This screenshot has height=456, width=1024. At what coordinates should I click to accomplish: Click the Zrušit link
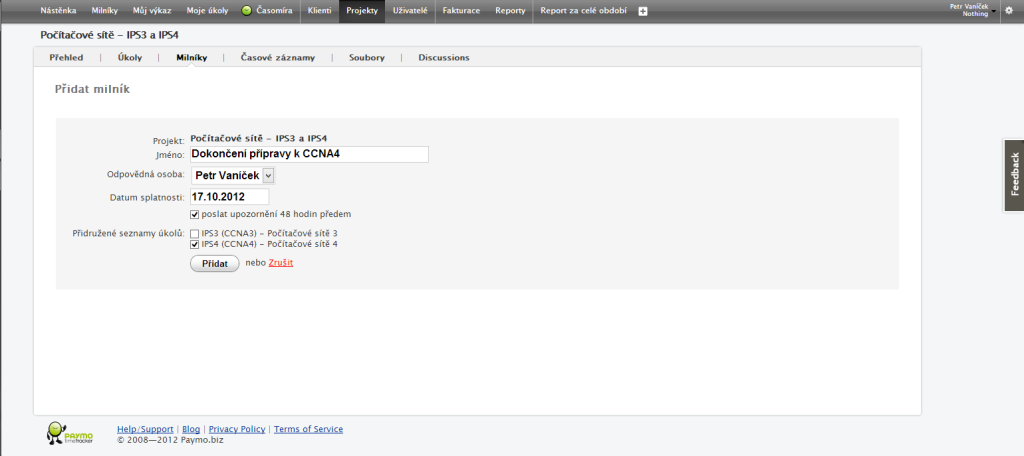[x=281, y=263]
